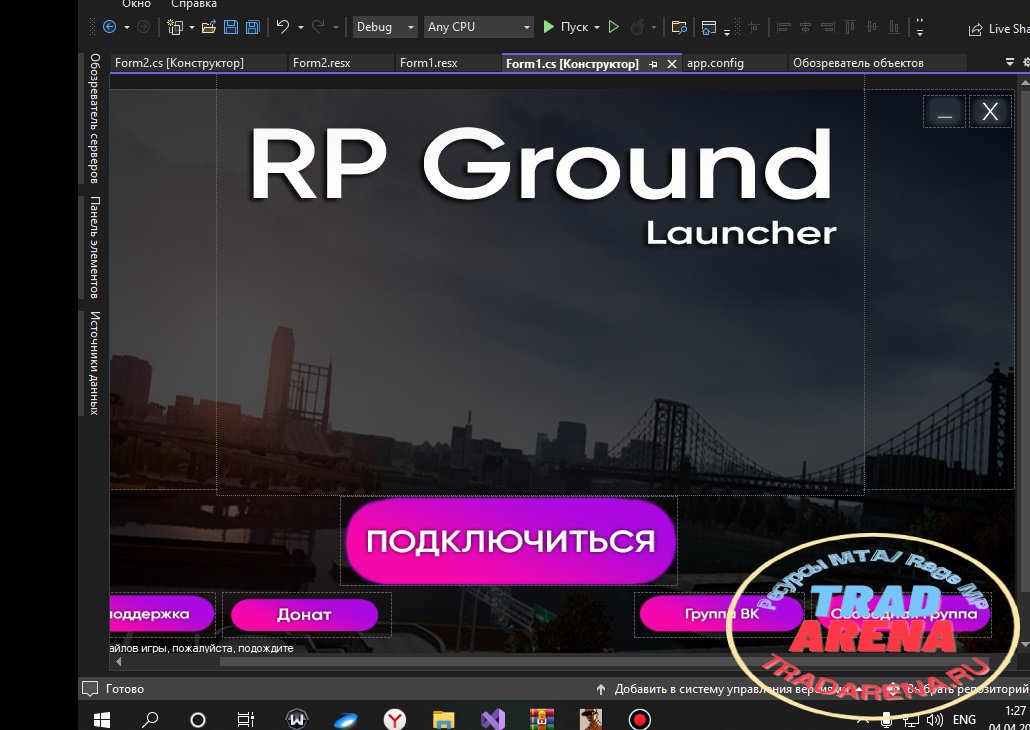Expand the Any CPU platform dropdown
This screenshot has height=730, width=1030.
click(x=478, y=27)
